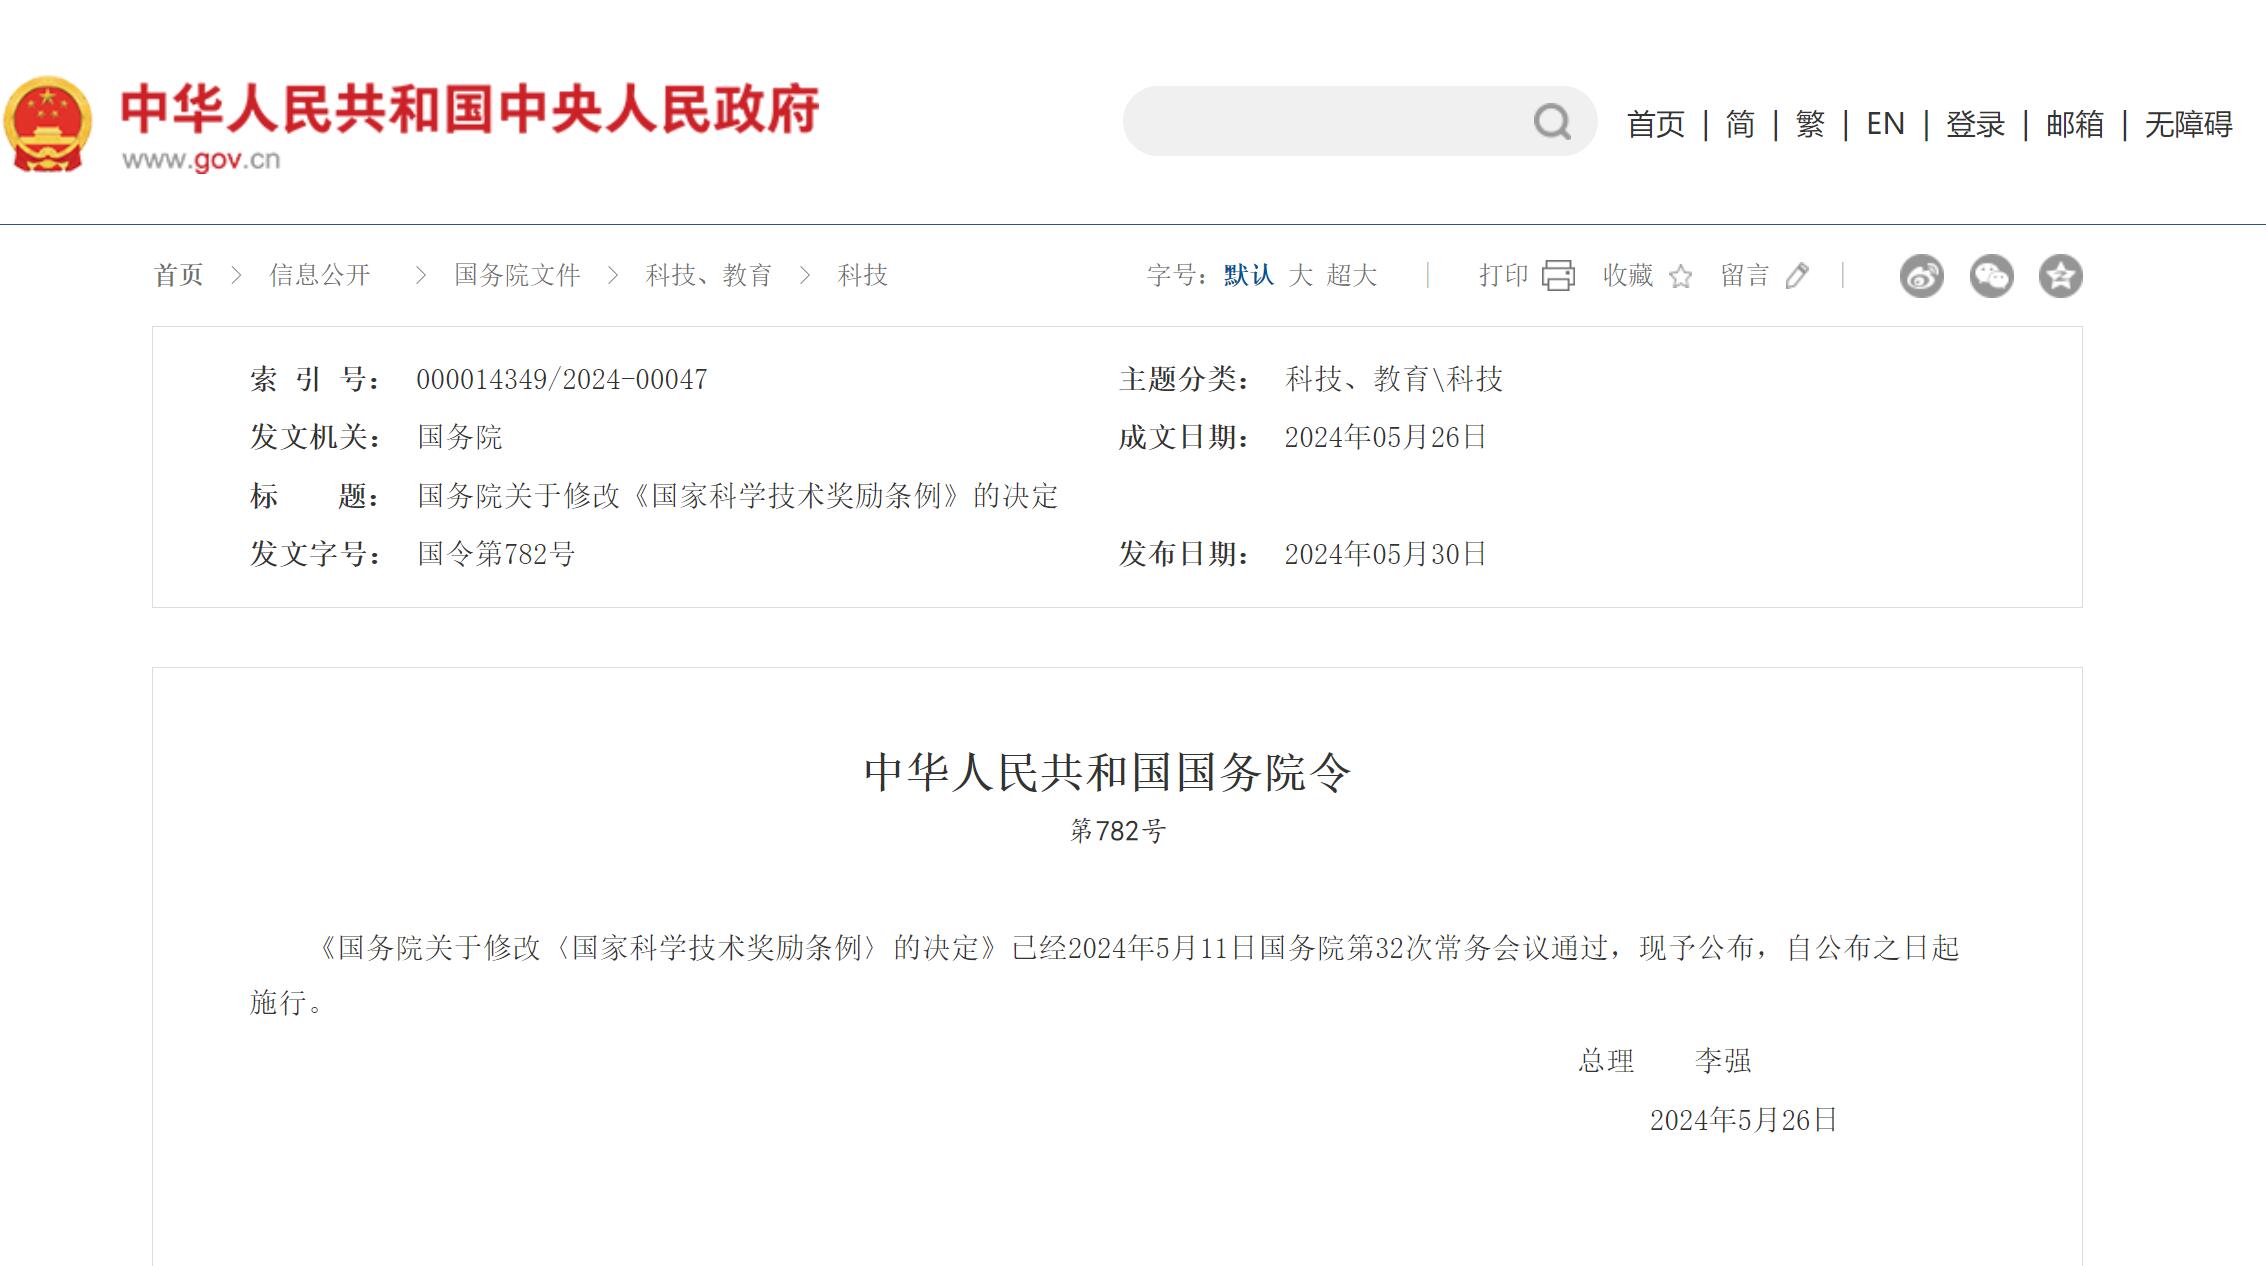Set font size to 超大
The height and width of the screenshot is (1266, 2266).
[1352, 275]
